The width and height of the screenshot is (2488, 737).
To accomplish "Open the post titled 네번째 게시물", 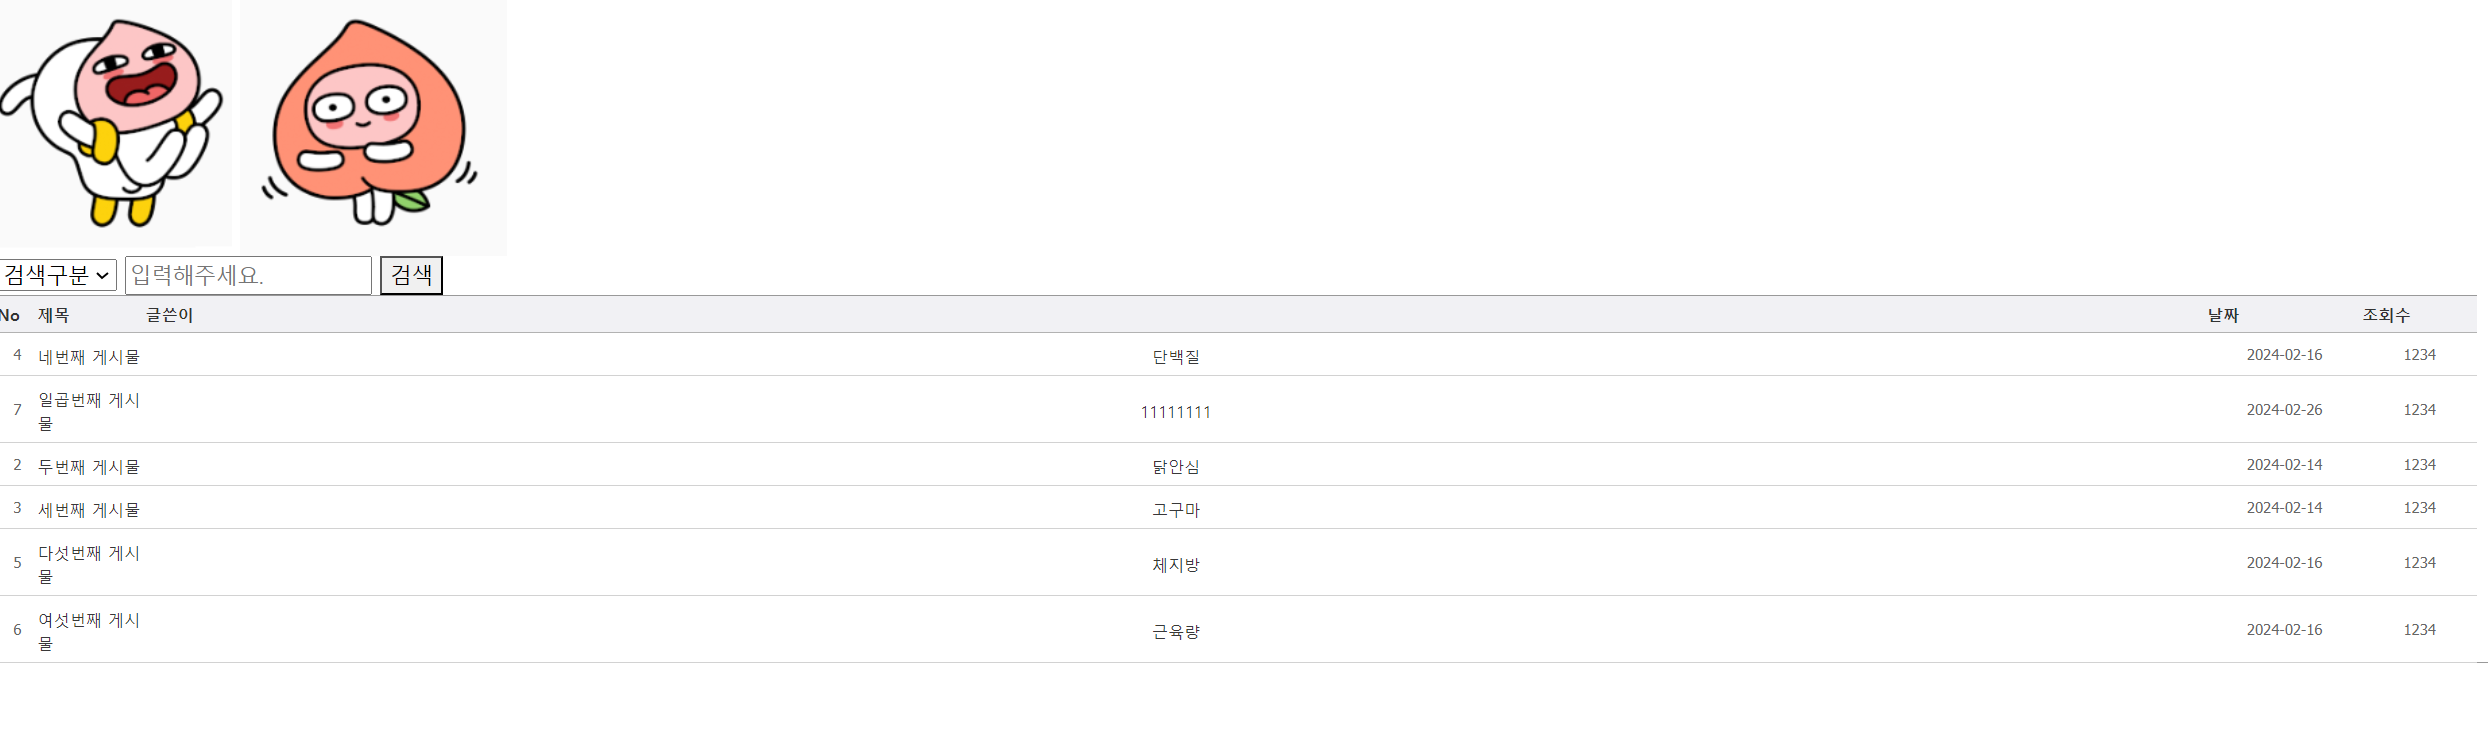I will click(88, 356).
